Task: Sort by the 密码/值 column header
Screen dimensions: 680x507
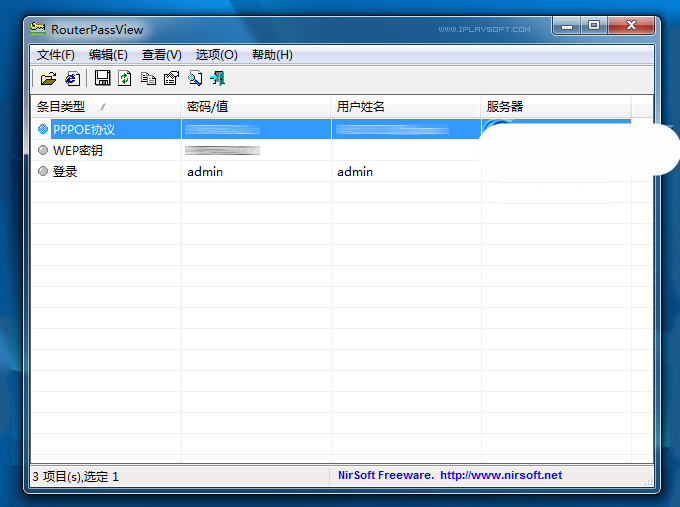Action: (x=256, y=106)
